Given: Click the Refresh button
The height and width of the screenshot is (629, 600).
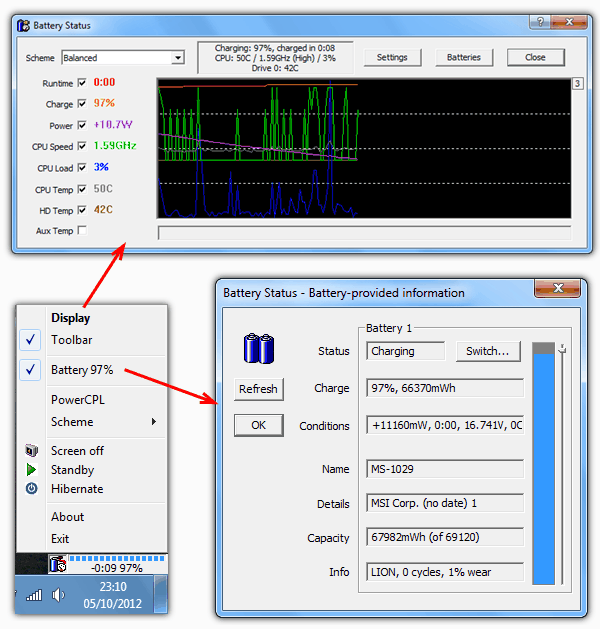Looking at the screenshot, I should (258, 389).
